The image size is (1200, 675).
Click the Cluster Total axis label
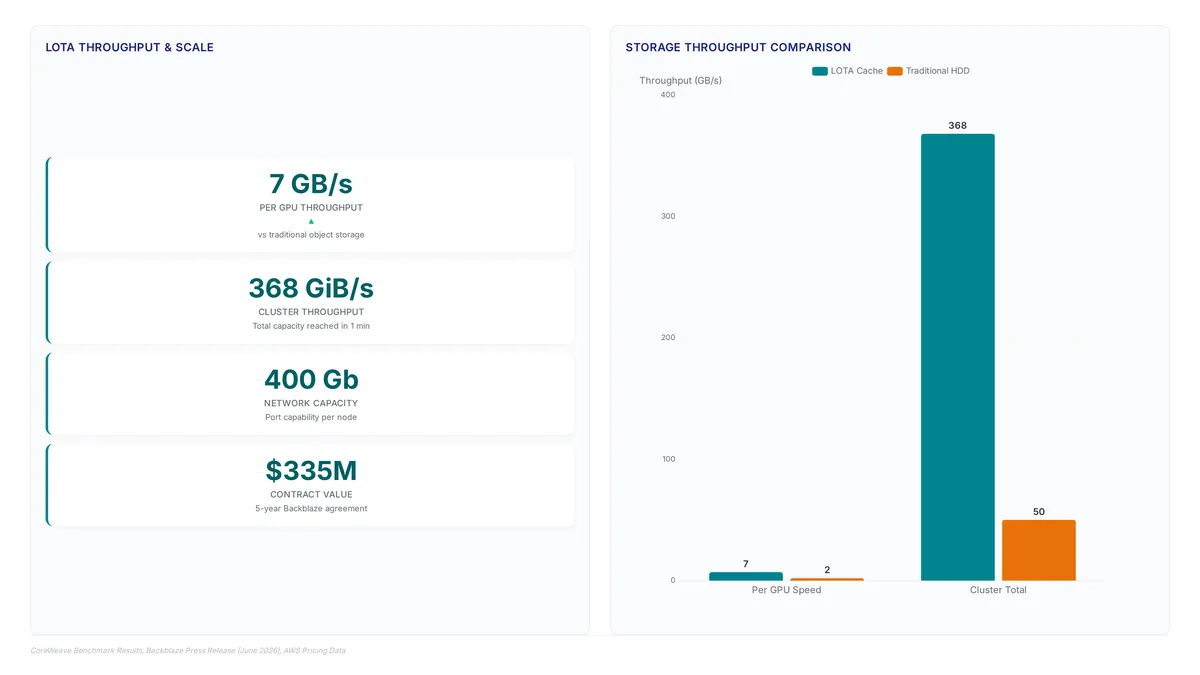point(998,590)
